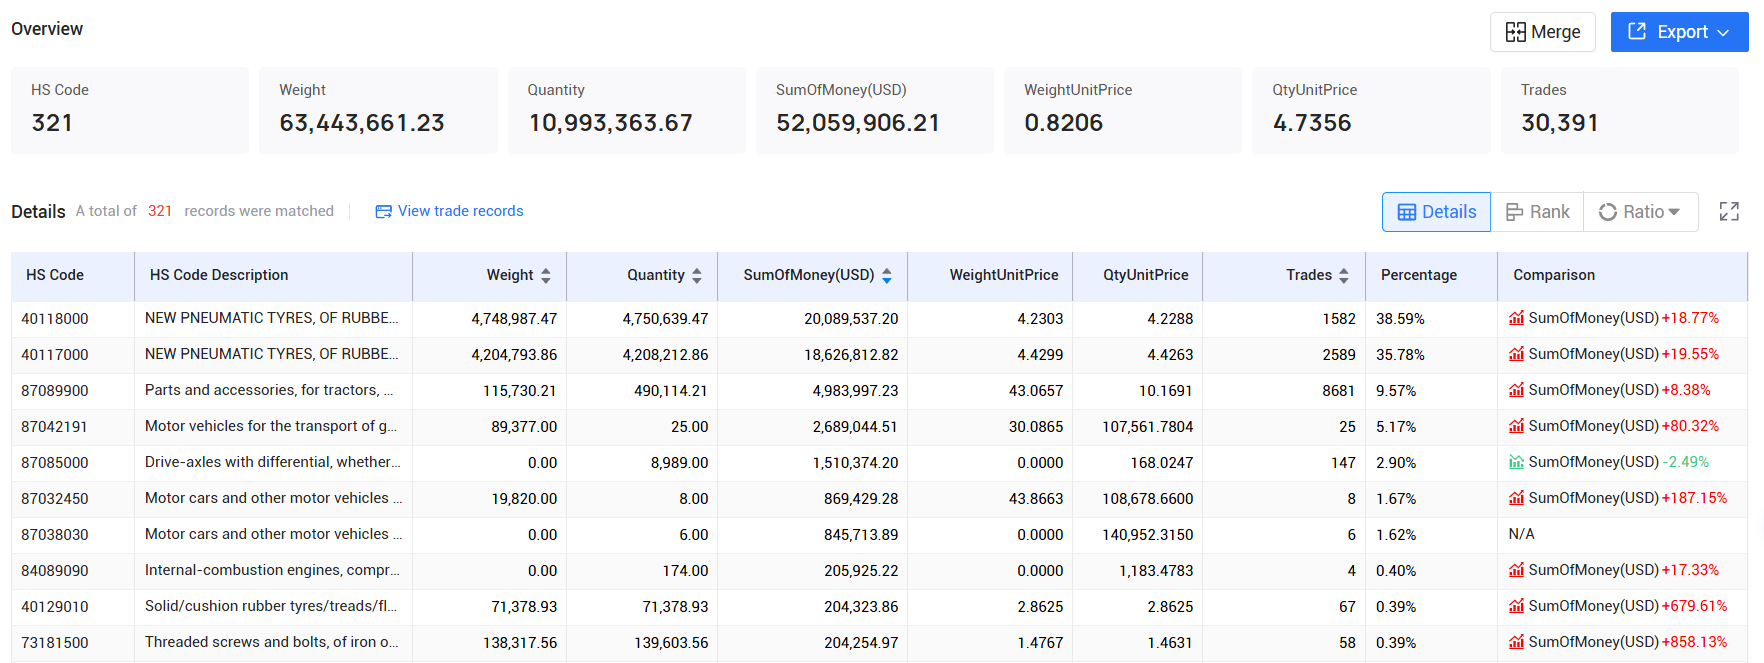The height and width of the screenshot is (663, 1764).
Task: Click the QtyUnitPrice value 140,952.3150
Action: [x=1148, y=535]
